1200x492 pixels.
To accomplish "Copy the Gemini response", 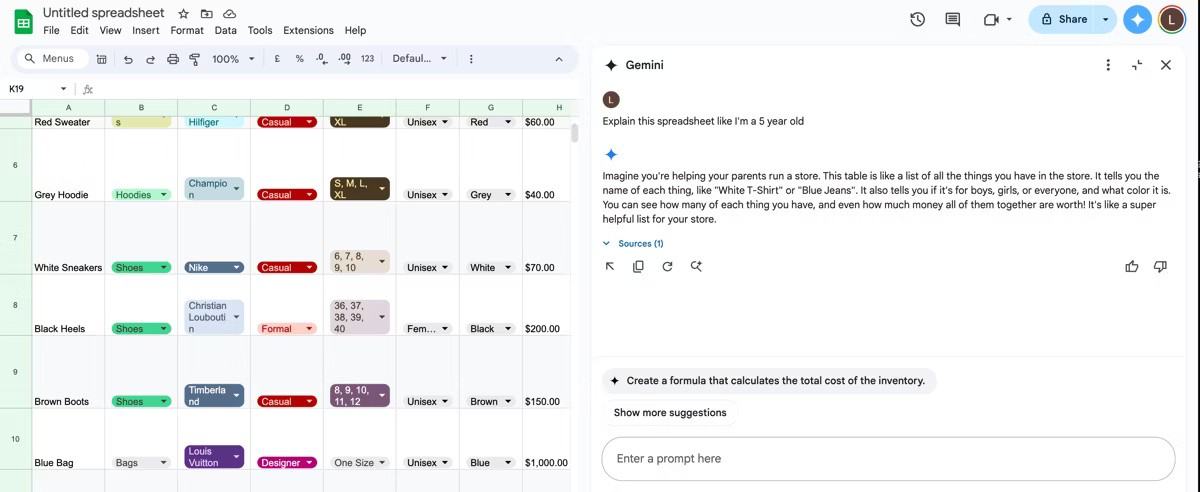I will pyautogui.click(x=638, y=266).
